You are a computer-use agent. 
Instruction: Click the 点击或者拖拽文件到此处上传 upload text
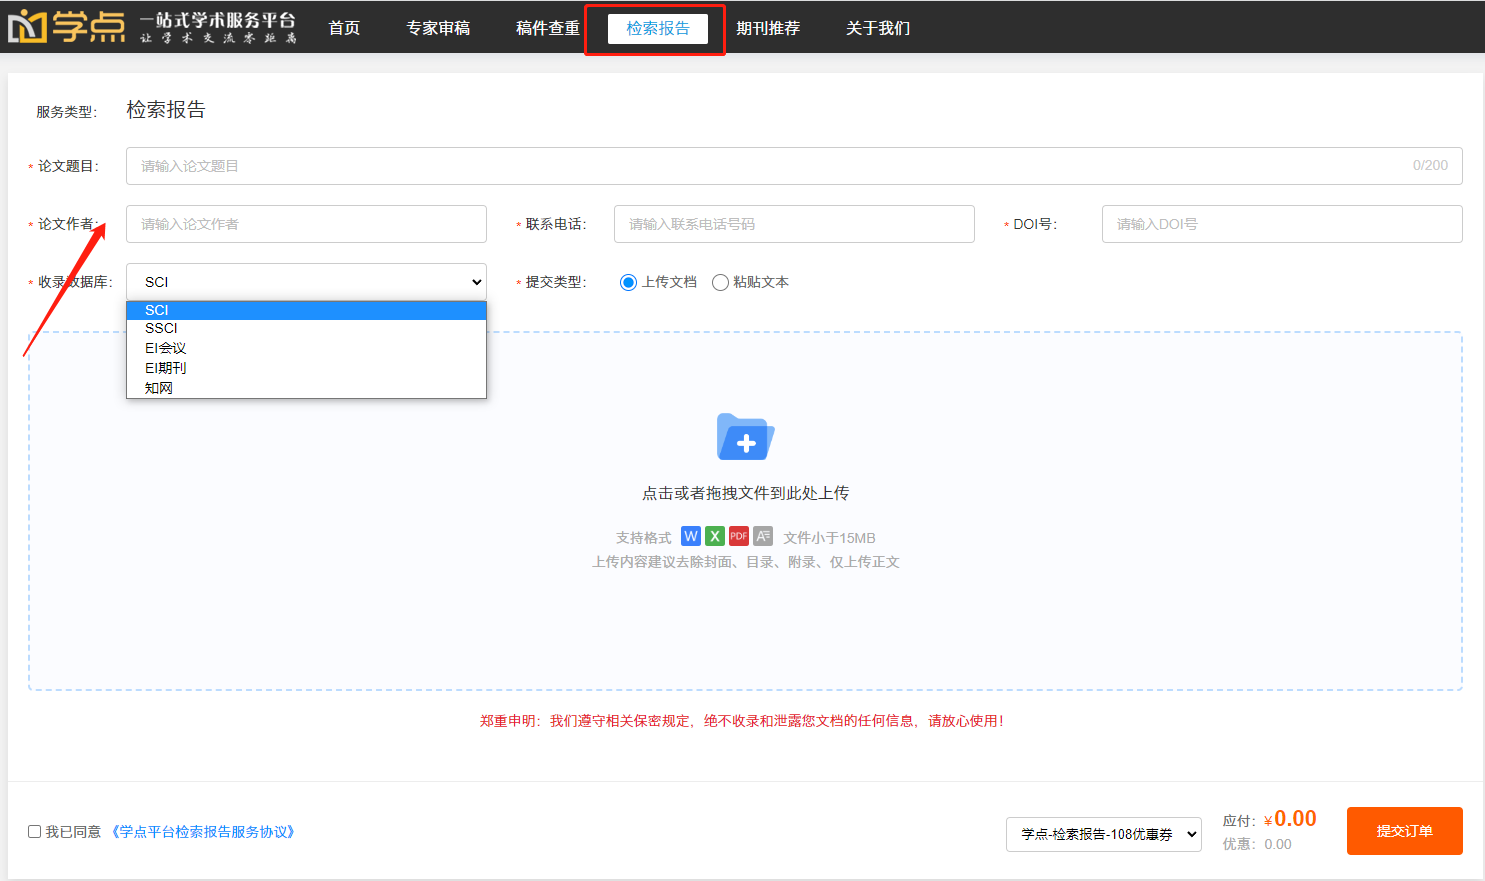pyautogui.click(x=745, y=493)
